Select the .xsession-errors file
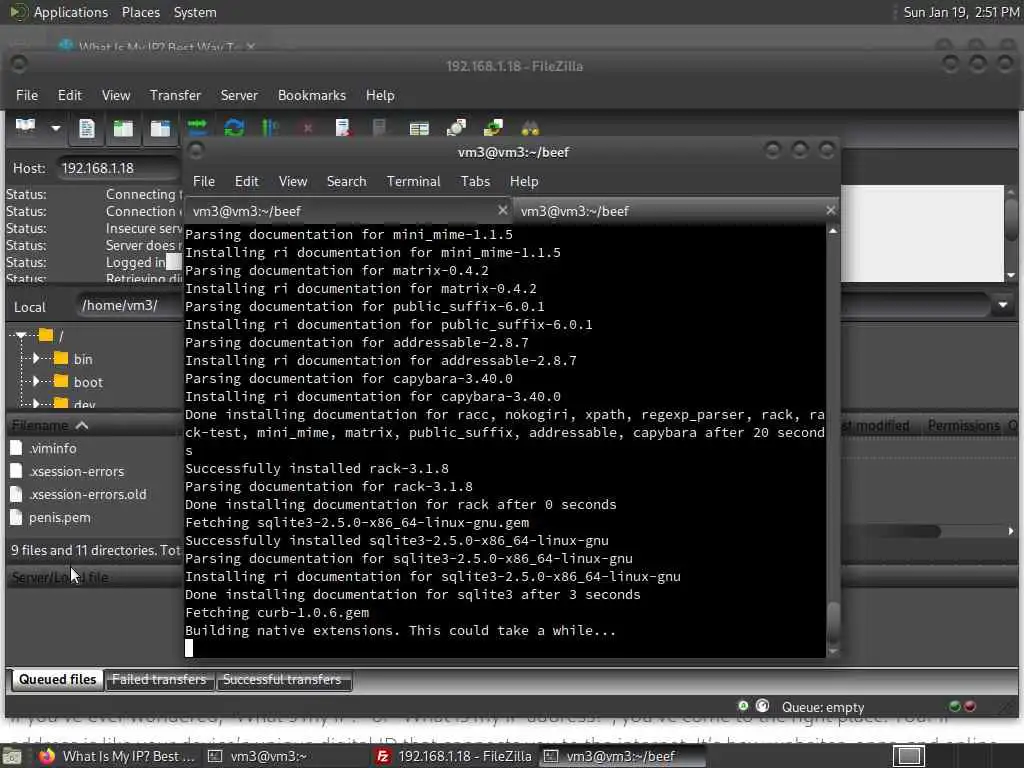This screenshot has height=768, width=1024. click(x=76, y=472)
